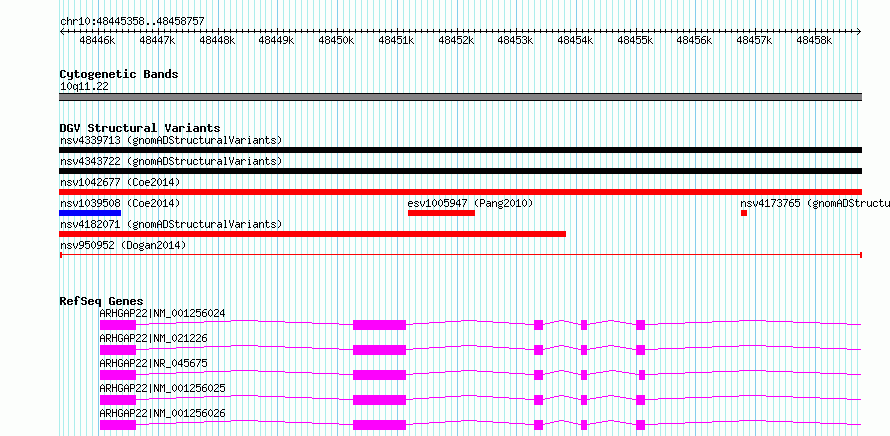Click chr10:48445358..48458757 coordinate text
This screenshot has width=890, height=436.
pos(132,21)
